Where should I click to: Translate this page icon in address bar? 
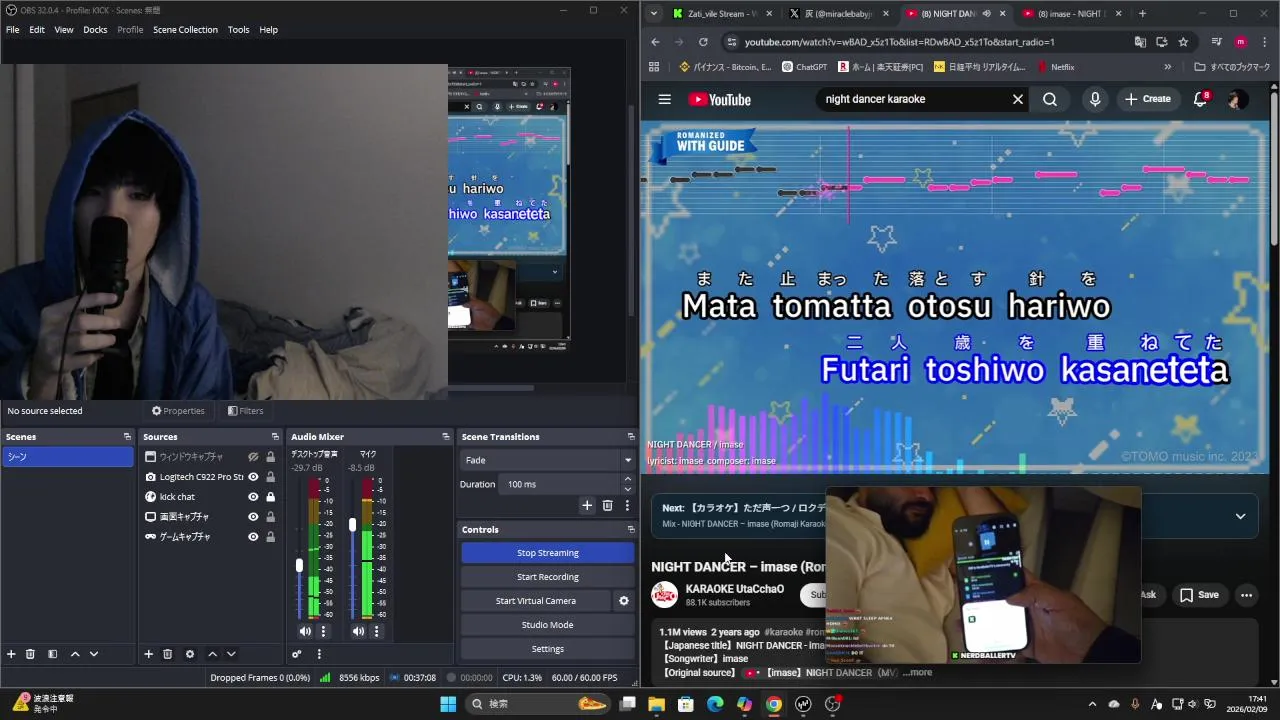click(1140, 42)
